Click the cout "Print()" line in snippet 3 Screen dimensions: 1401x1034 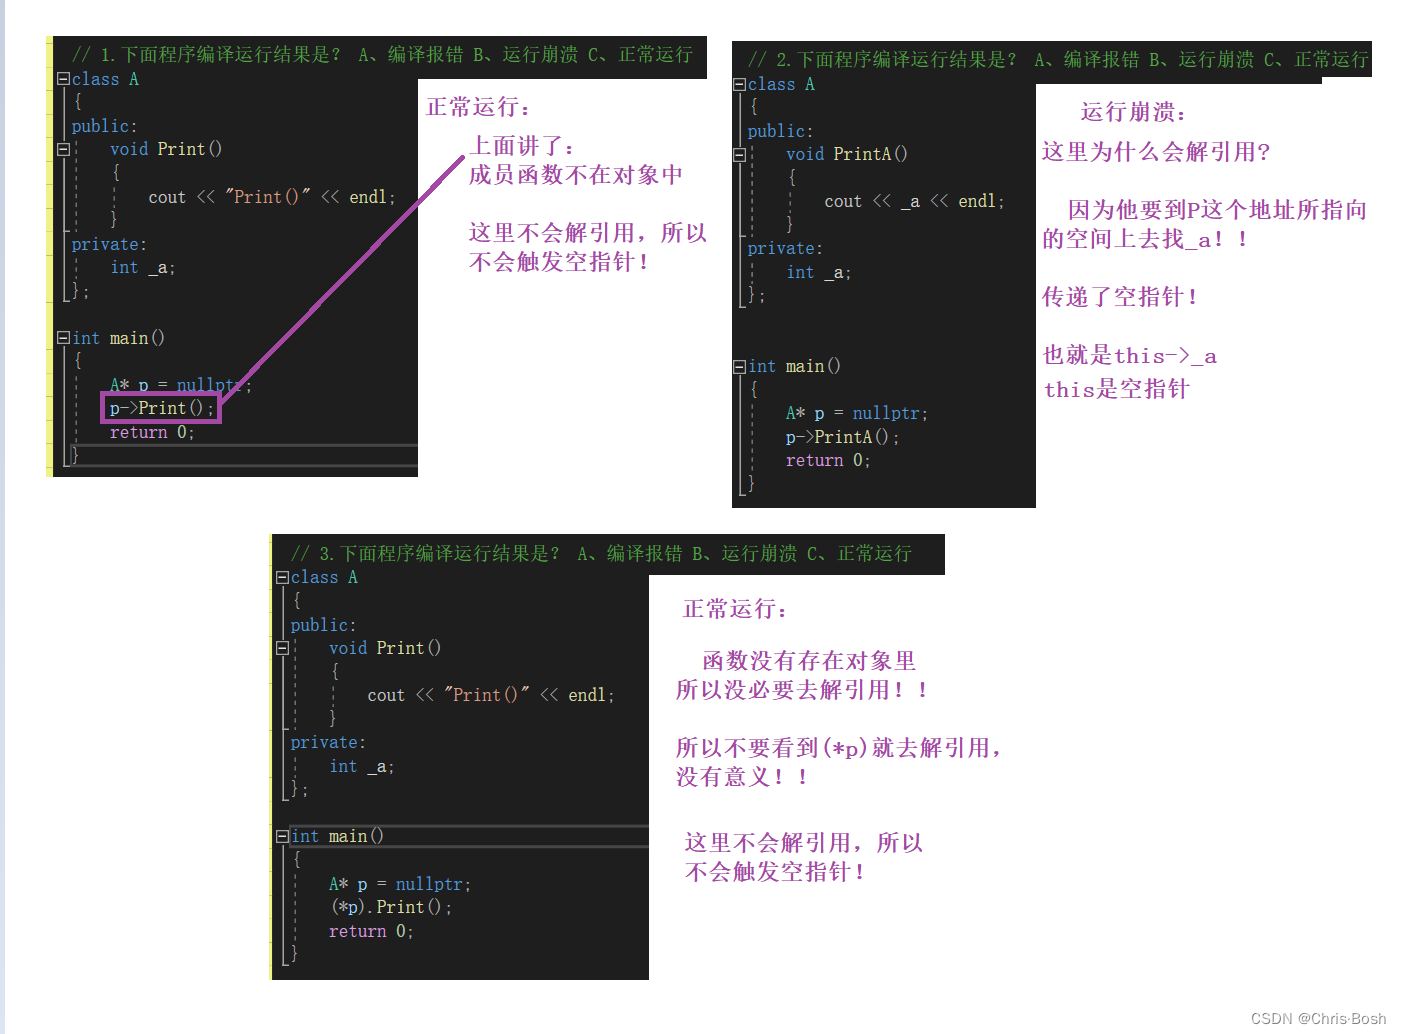tap(491, 695)
